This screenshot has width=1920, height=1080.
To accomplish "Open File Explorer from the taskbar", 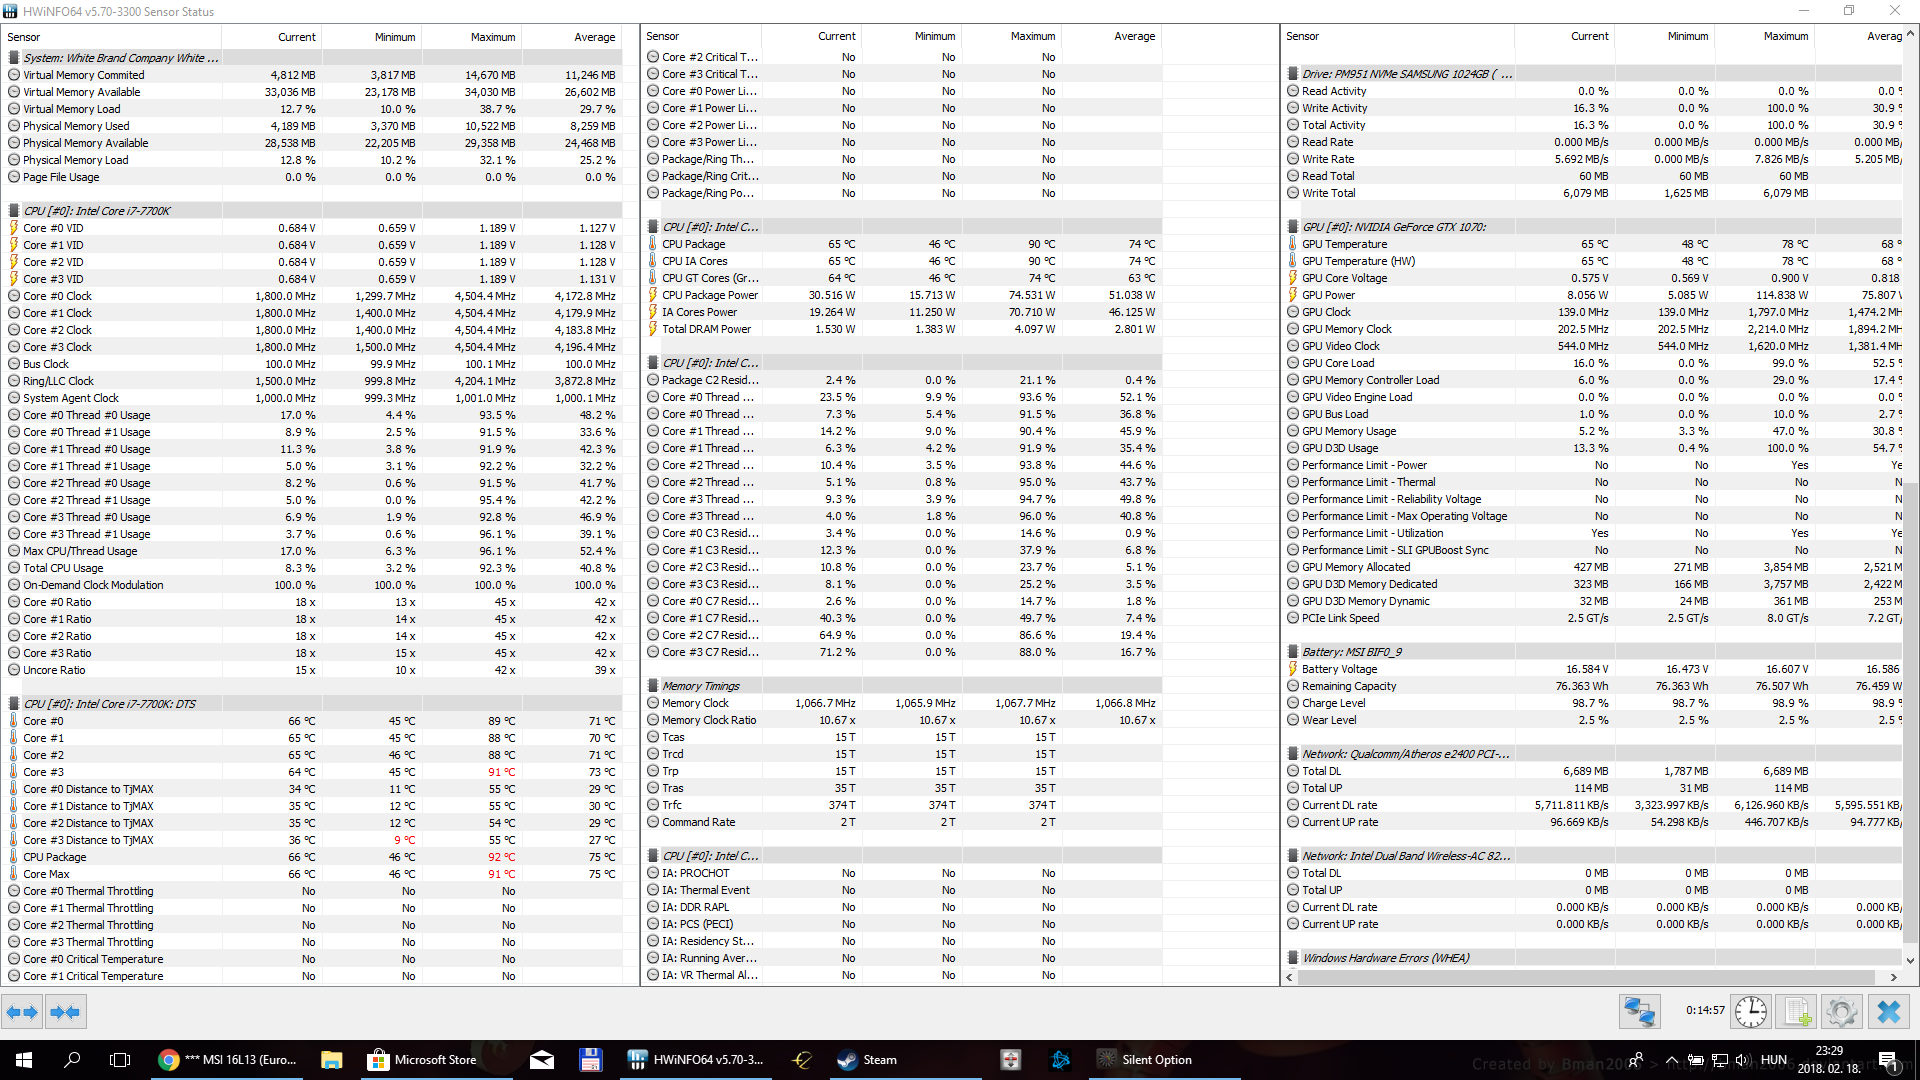I will tap(332, 1060).
